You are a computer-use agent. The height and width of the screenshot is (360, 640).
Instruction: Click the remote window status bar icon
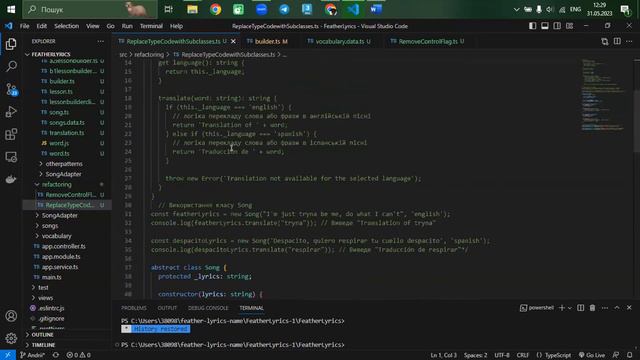[x=8, y=355]
